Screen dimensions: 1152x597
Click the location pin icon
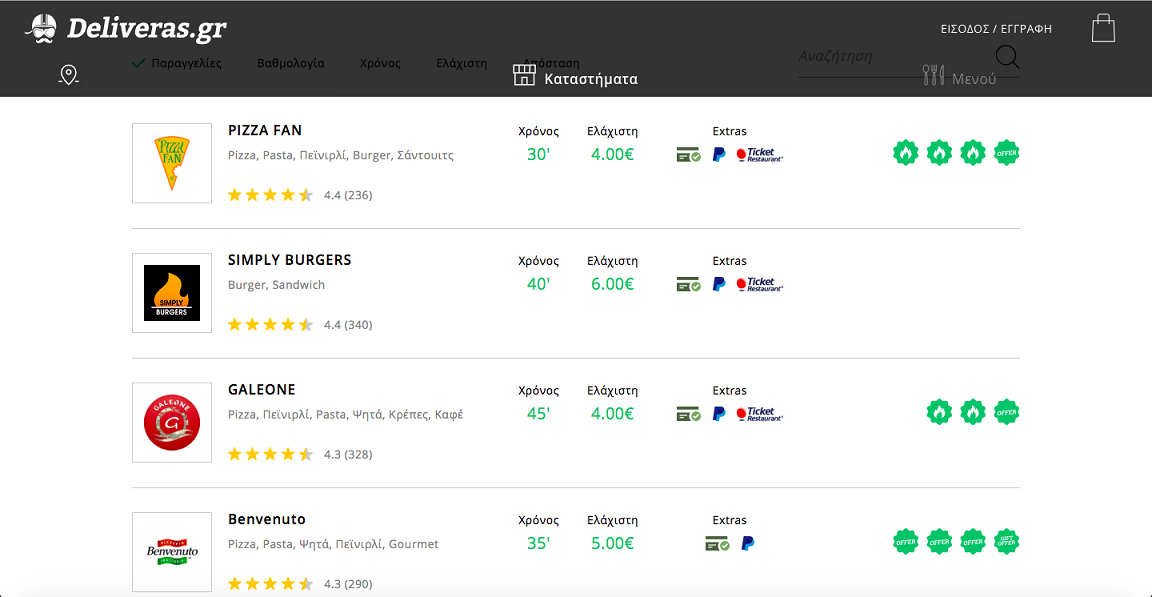pyautogui.click(x=68, y=74)
